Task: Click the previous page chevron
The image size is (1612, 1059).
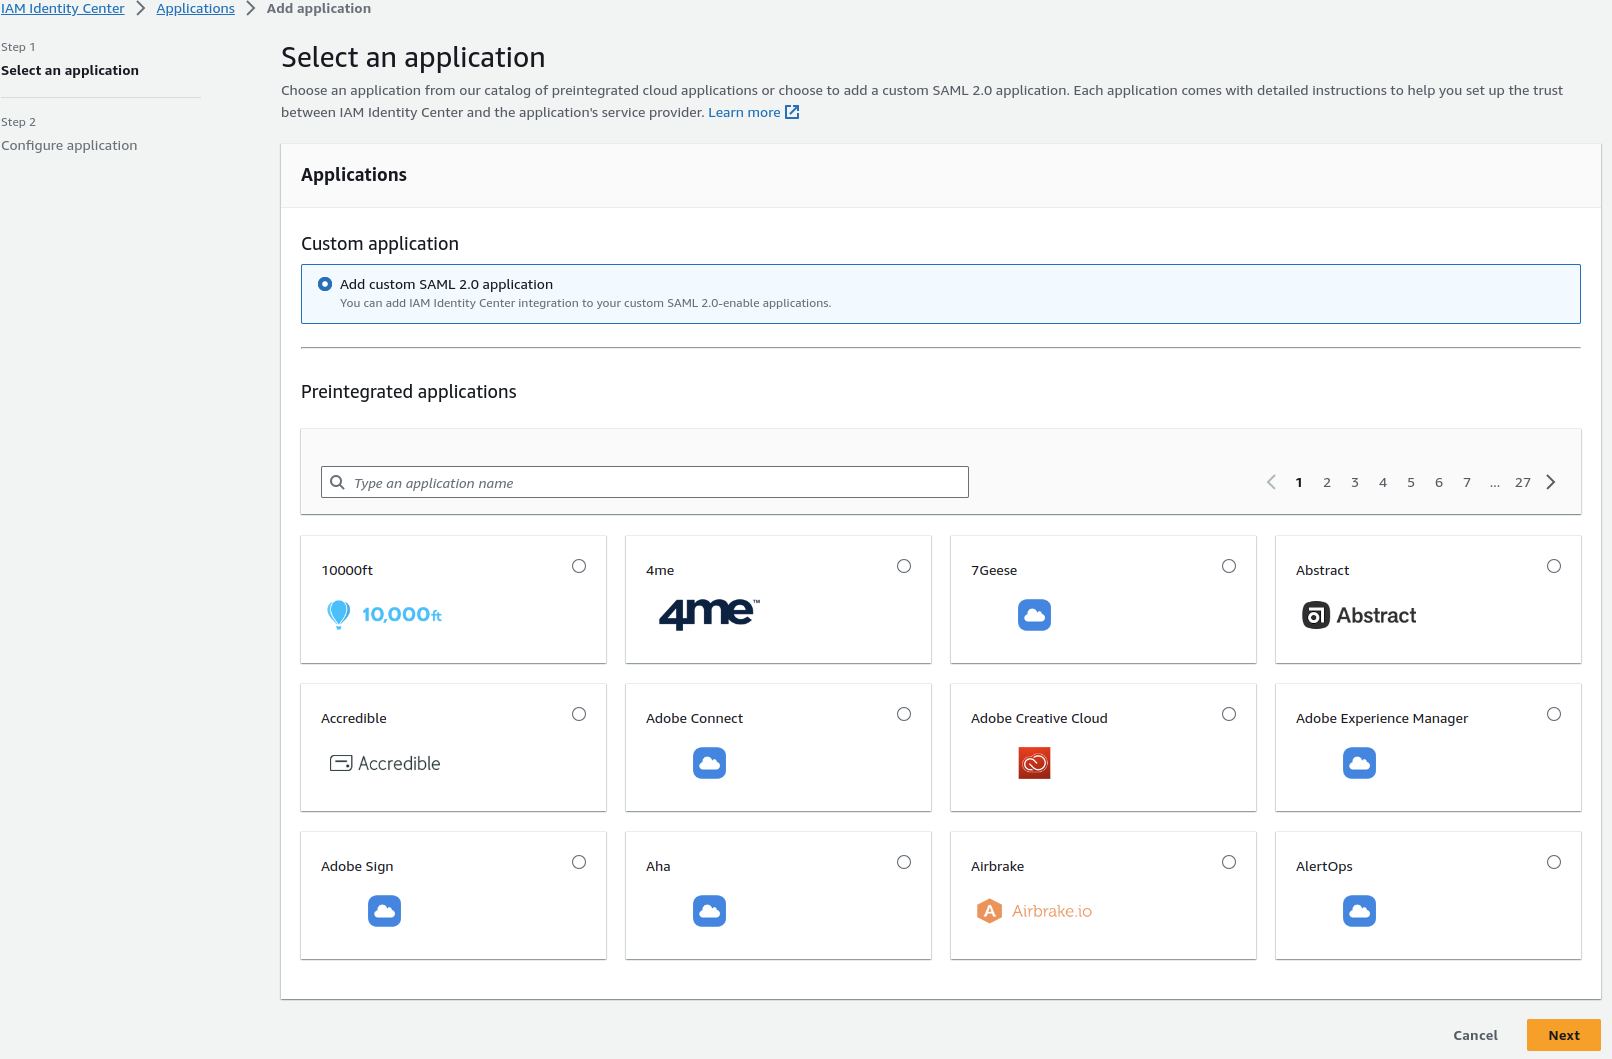Action: click(1271, 482)
